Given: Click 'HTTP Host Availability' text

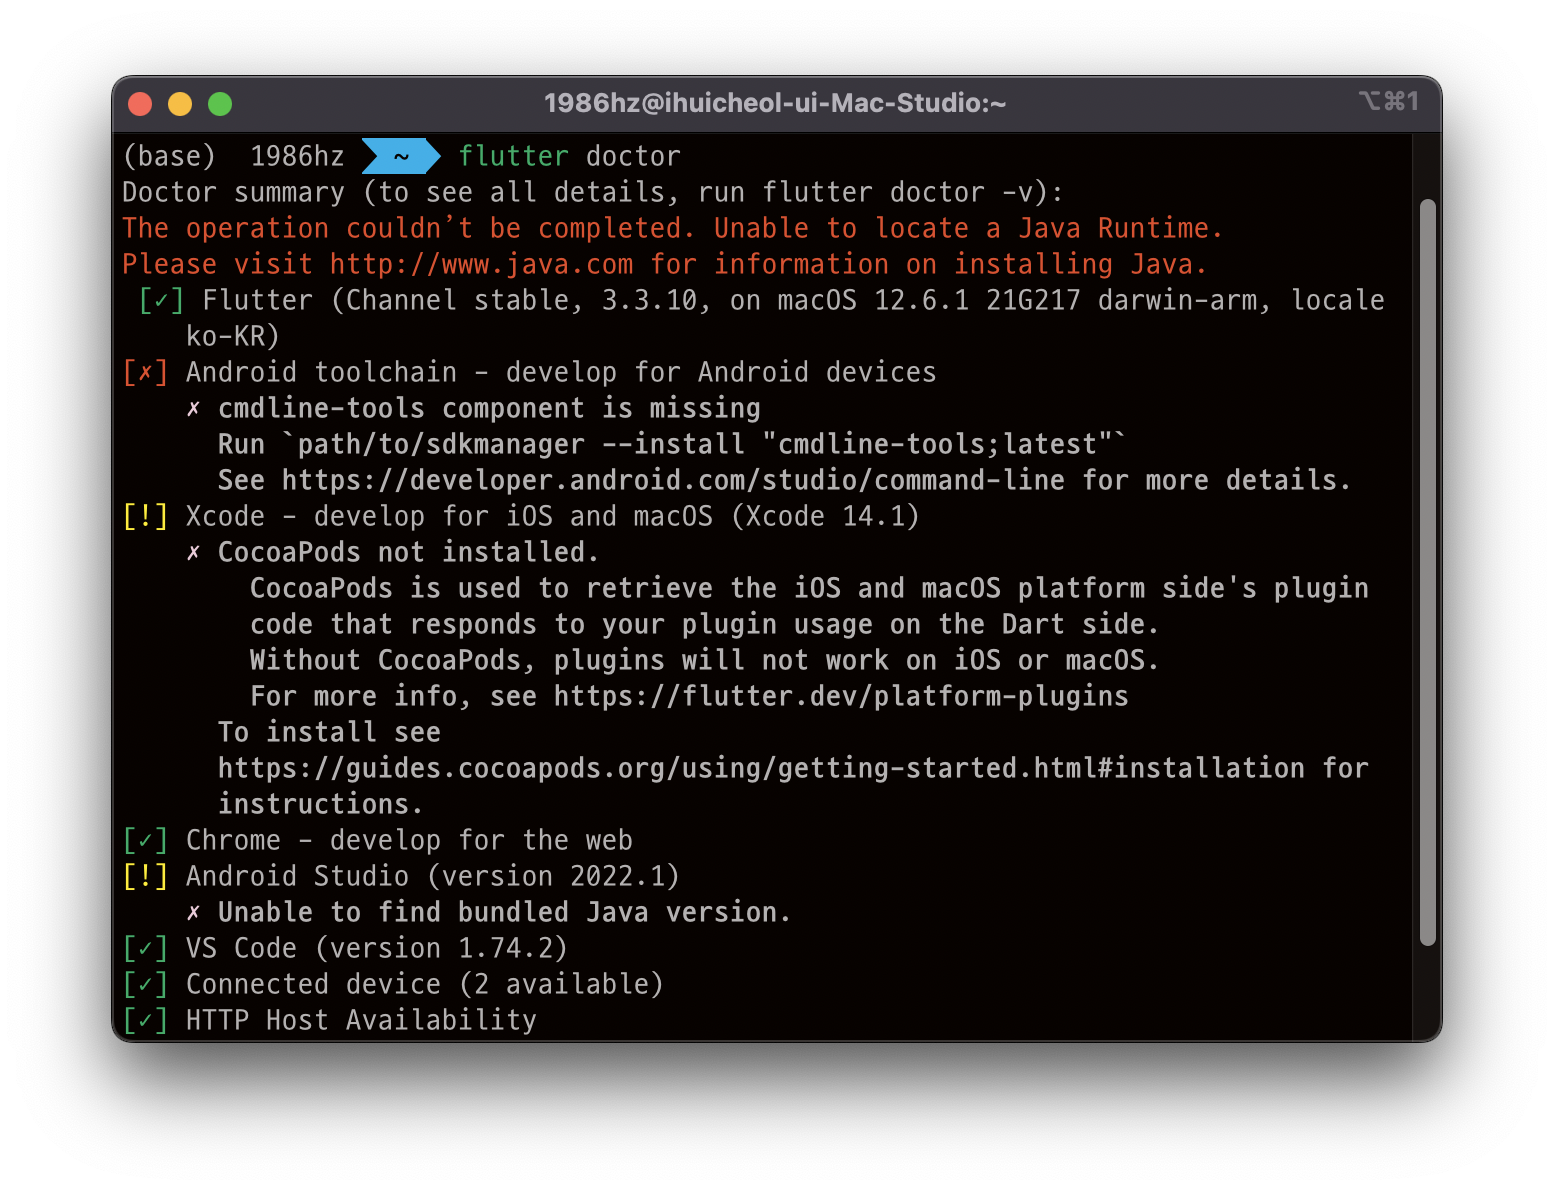Looking at the screenshot, I should 361,1020.
